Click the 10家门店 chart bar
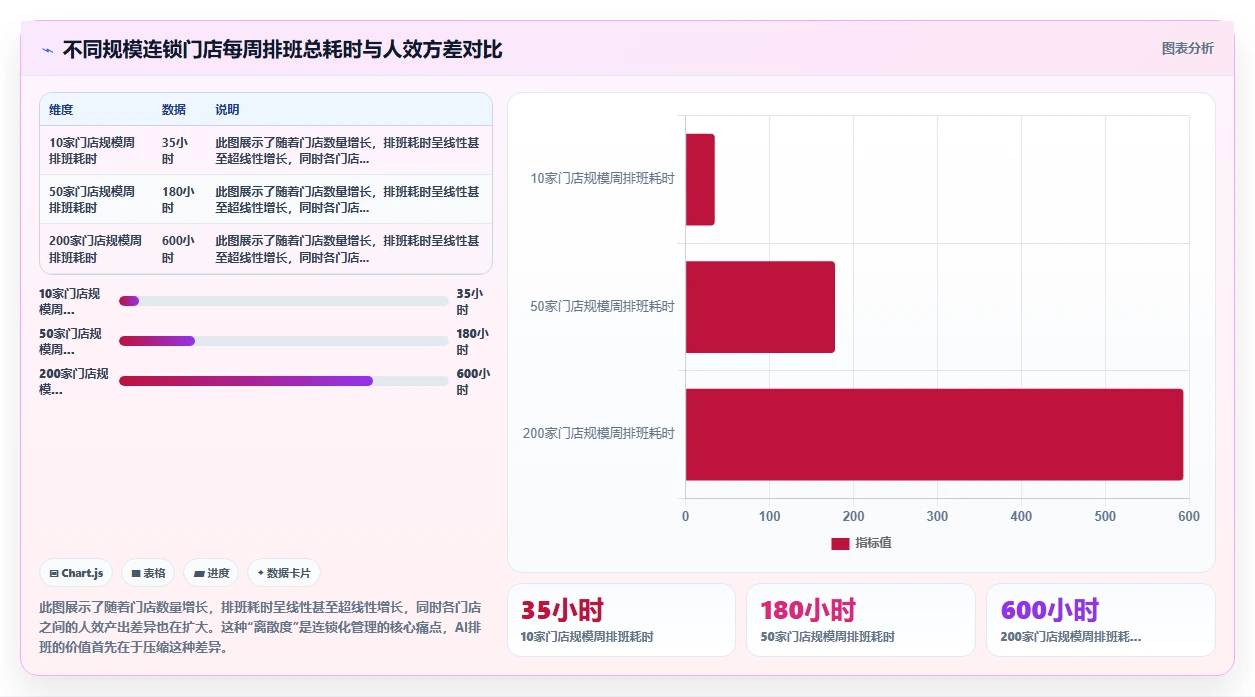The image size is (1255, 697). point(700,179)
